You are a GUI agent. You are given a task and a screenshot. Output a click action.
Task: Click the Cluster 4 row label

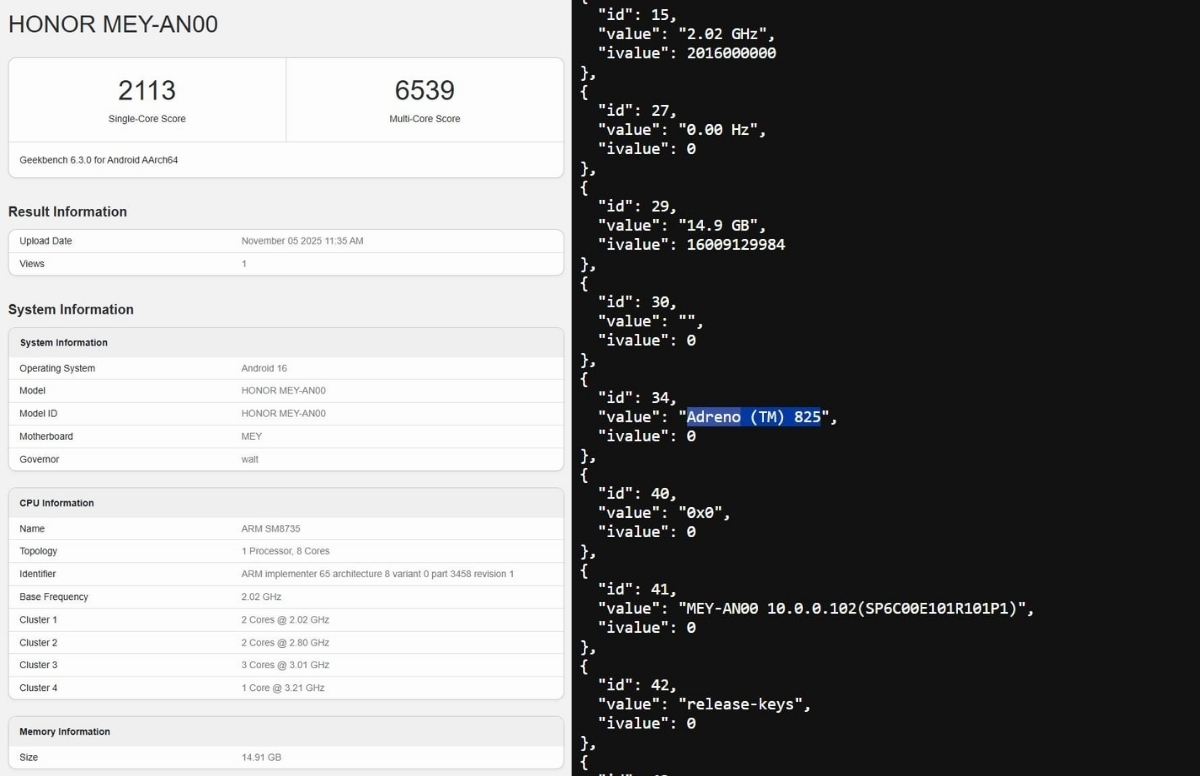38,688
